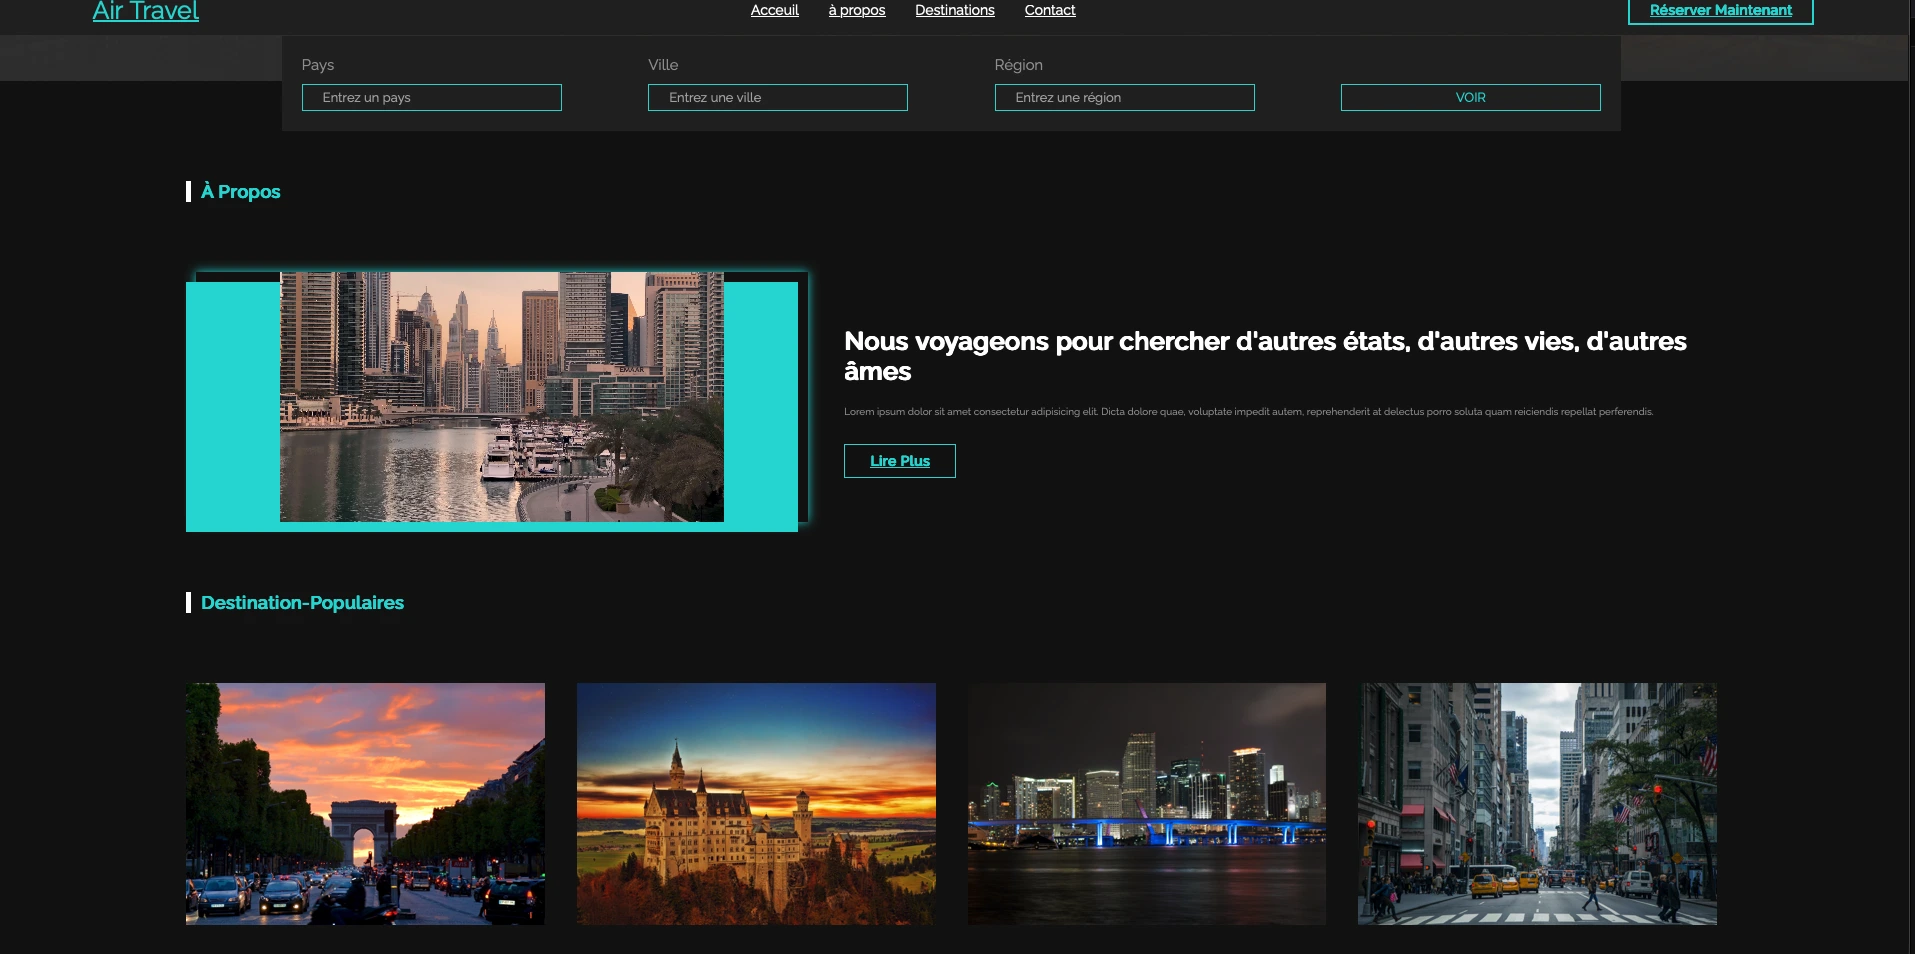Hit the VOIR search button
Screen dimensions: 1915x954
[1470, 98]
